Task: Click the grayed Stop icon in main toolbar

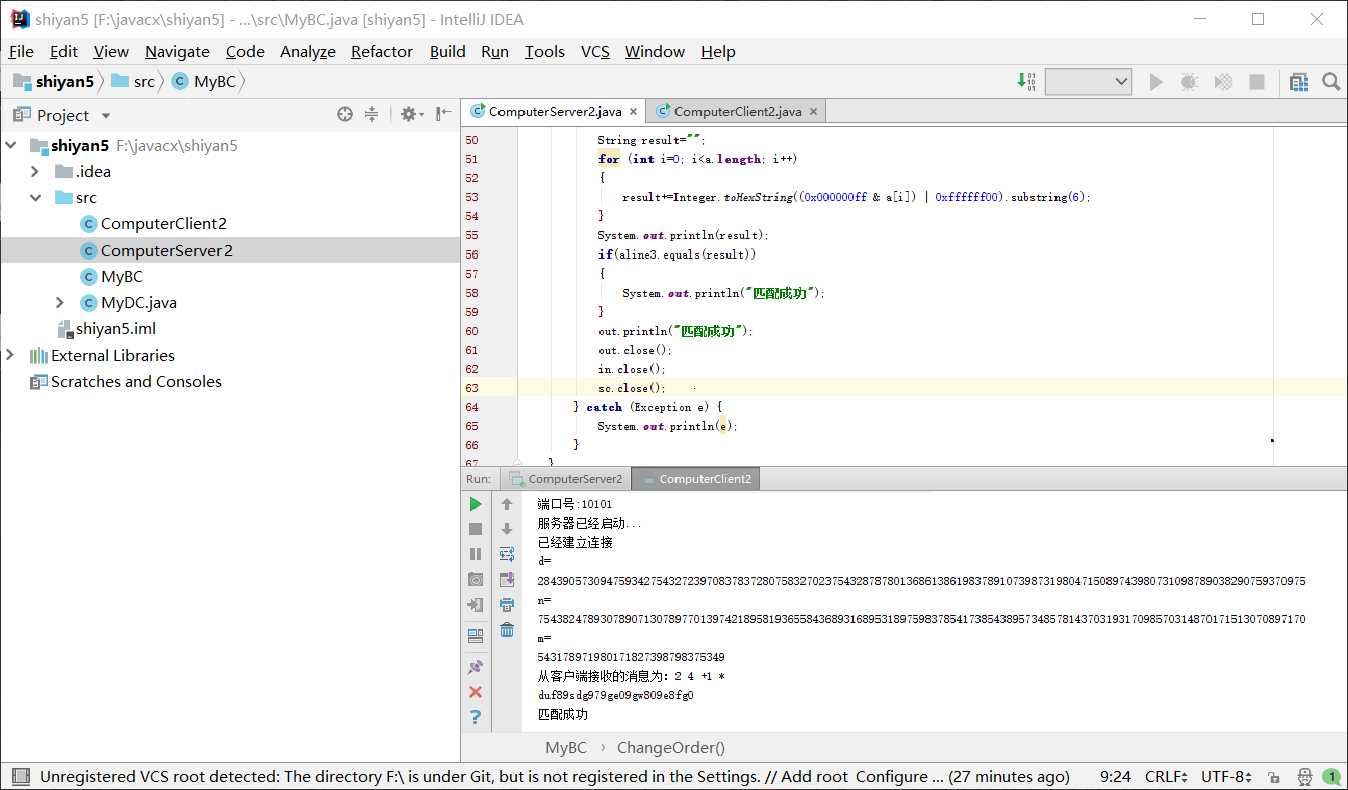Action: [x=1257, y=82]
